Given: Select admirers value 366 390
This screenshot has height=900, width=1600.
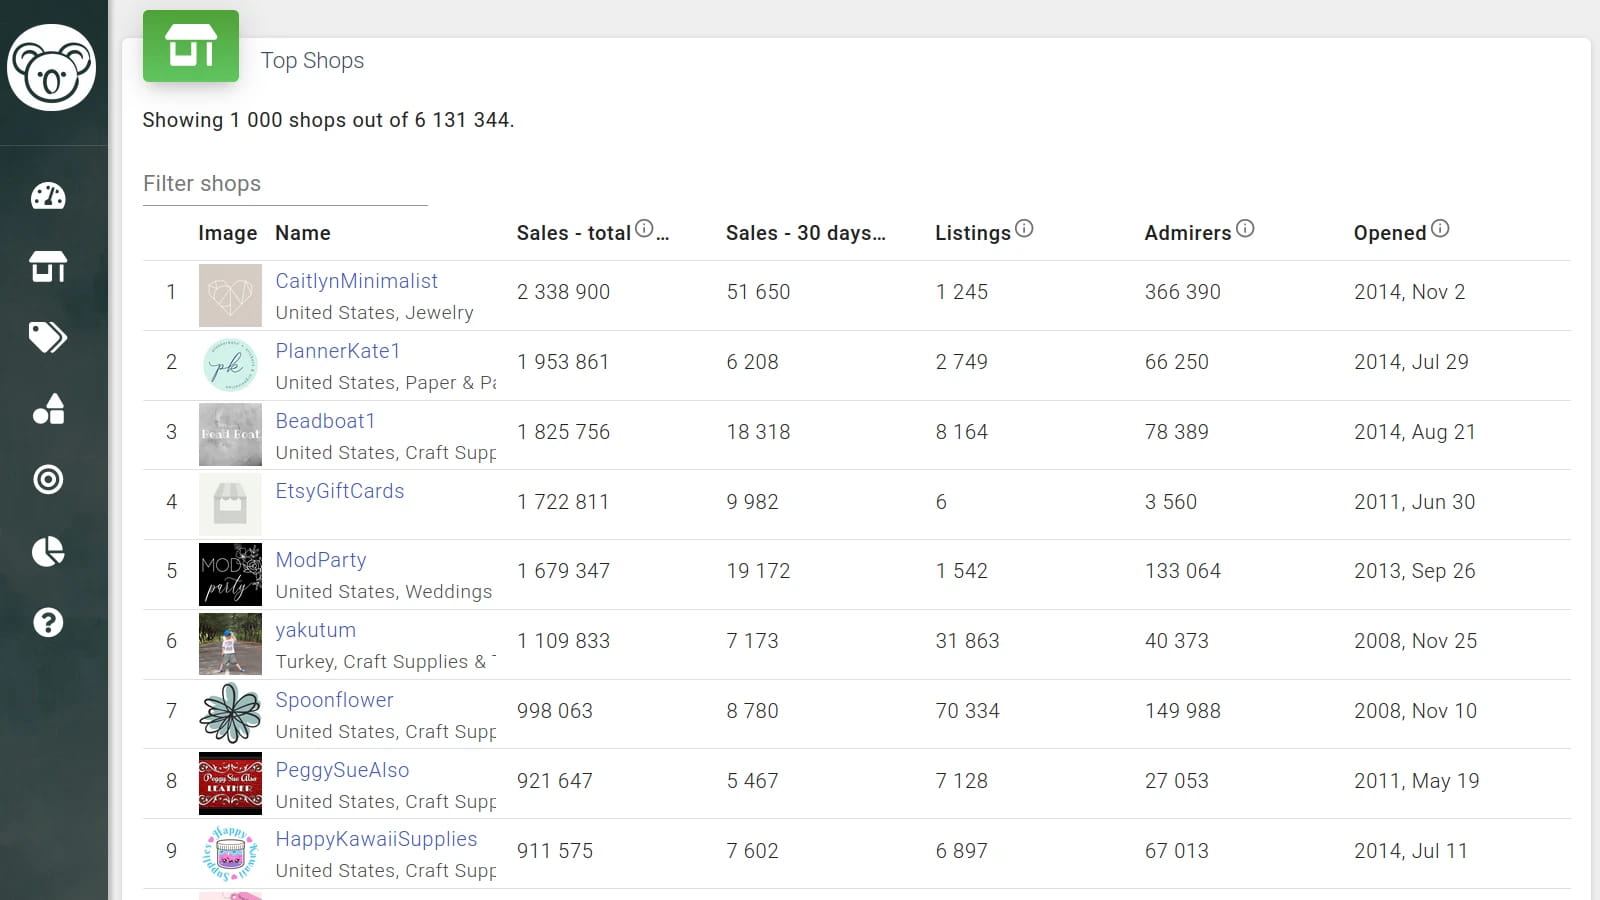Looking at the screenshot, I should (x=1183, y=292).
